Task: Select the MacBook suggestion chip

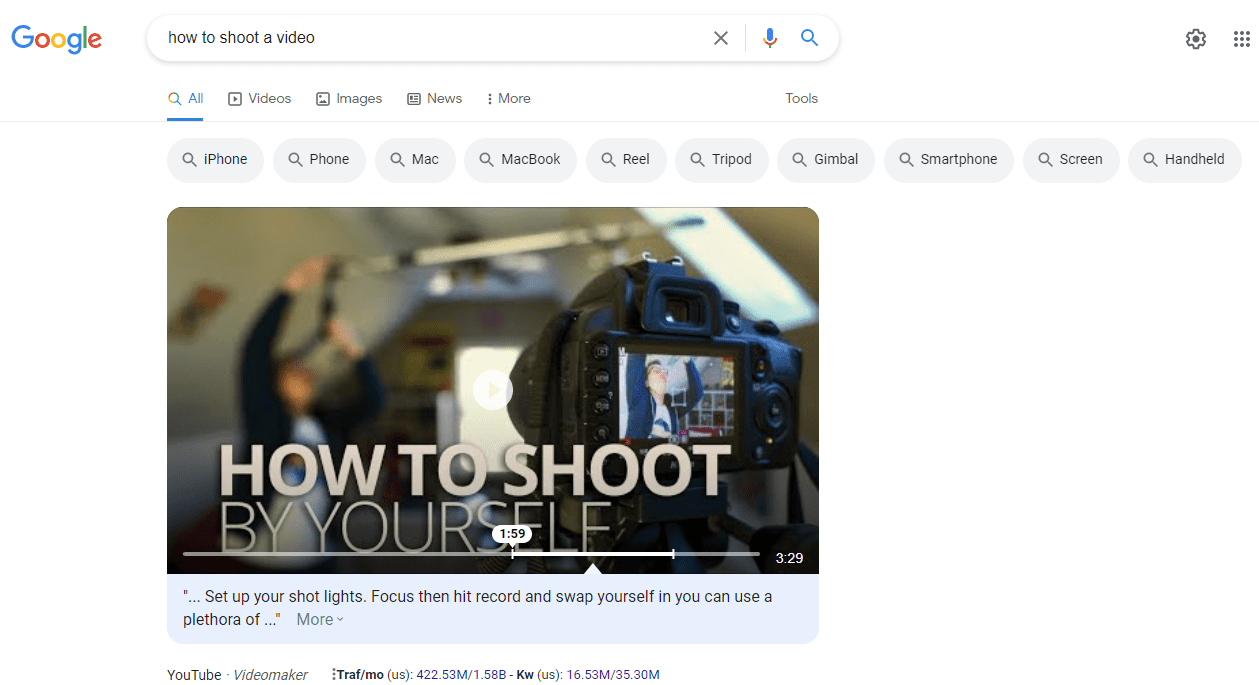Action: (520, 160)
